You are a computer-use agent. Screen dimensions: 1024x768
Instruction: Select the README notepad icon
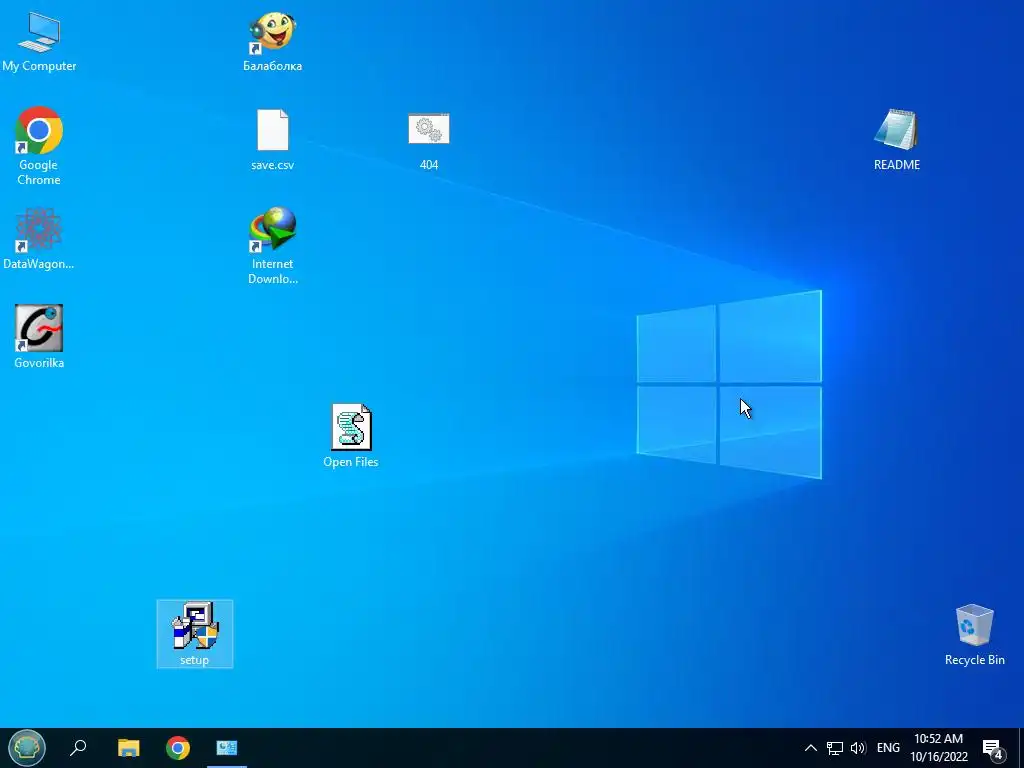(897, 140)
